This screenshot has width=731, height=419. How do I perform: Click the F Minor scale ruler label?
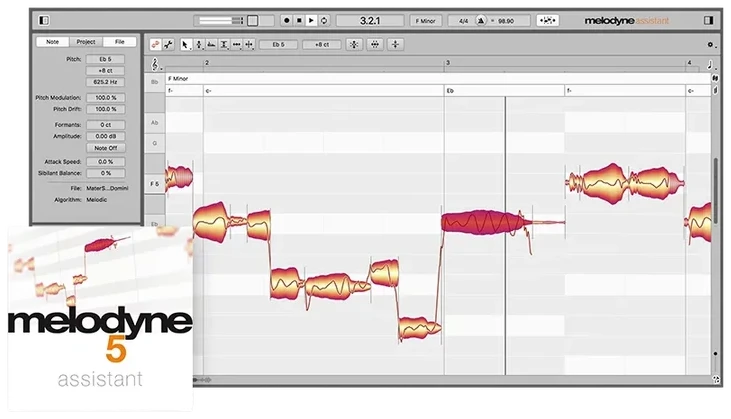[178, 79]
